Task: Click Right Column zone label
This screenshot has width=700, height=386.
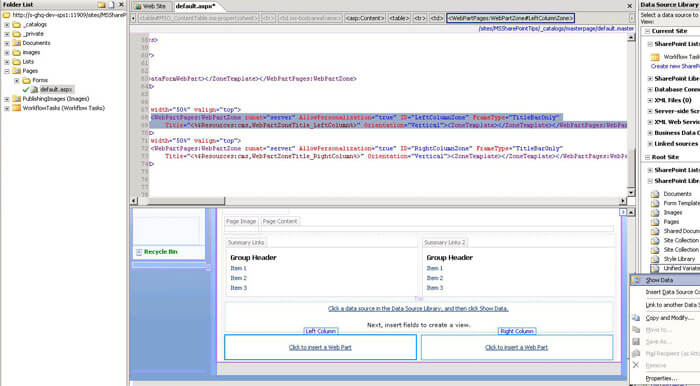Action: pos(517,331)
